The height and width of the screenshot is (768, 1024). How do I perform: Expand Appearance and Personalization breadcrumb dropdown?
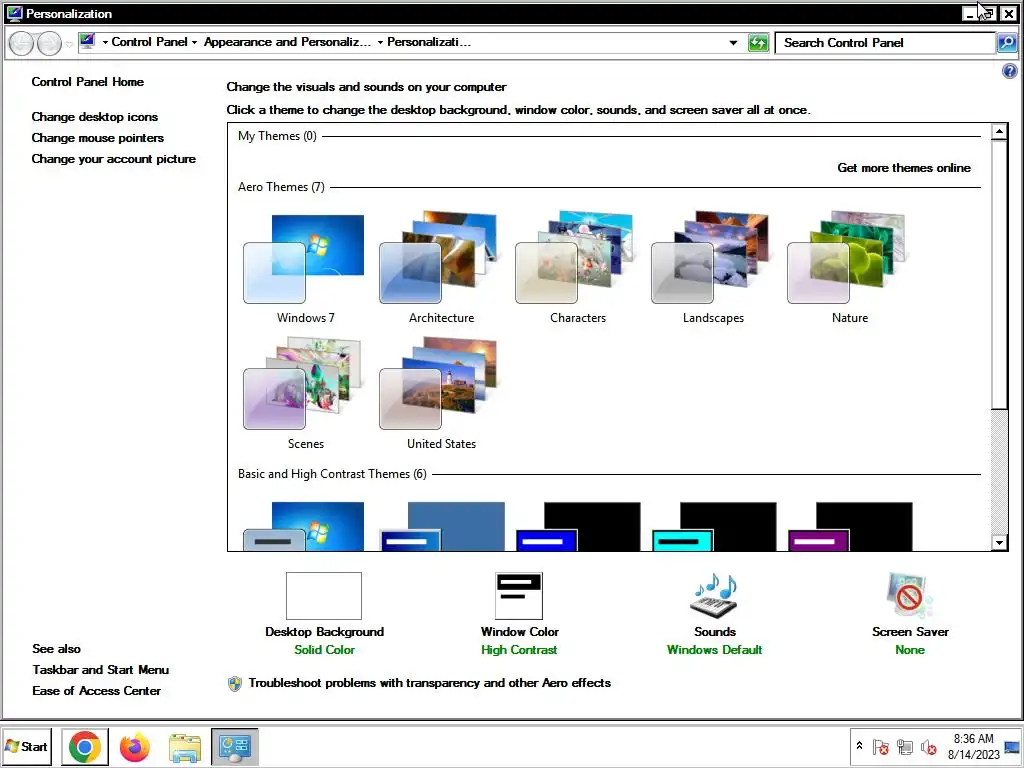pyautogui.click(x=380, y=42)
